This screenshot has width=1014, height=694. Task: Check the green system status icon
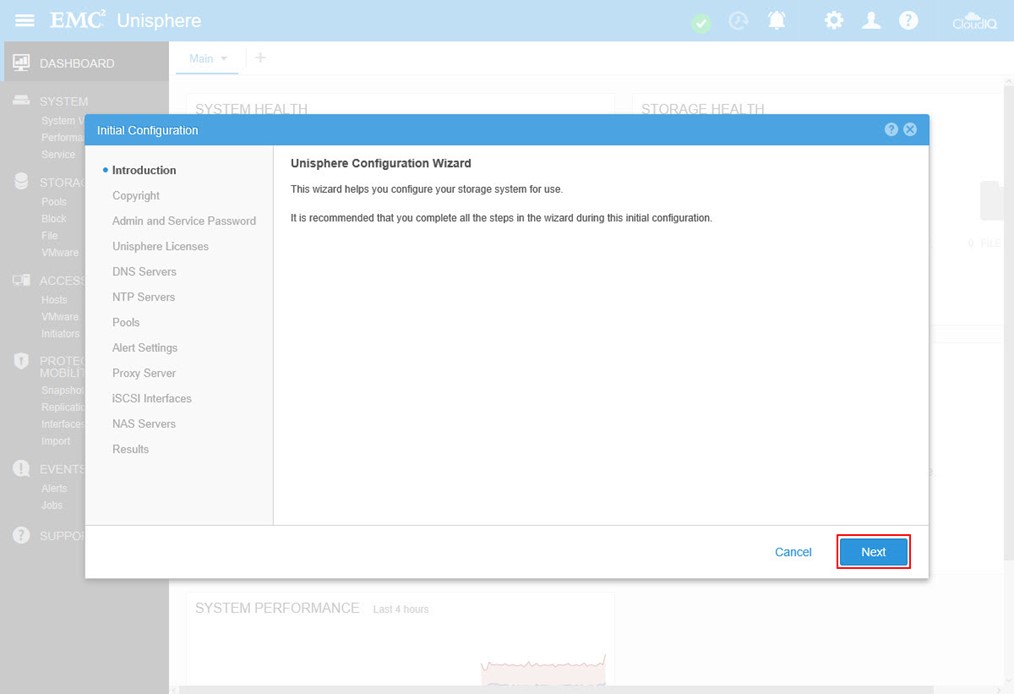[701, 24]
